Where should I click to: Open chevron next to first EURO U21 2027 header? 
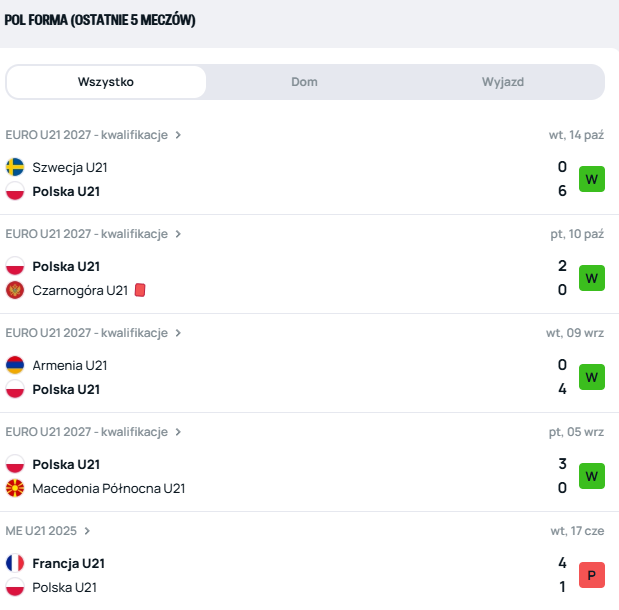coord(178,135)
